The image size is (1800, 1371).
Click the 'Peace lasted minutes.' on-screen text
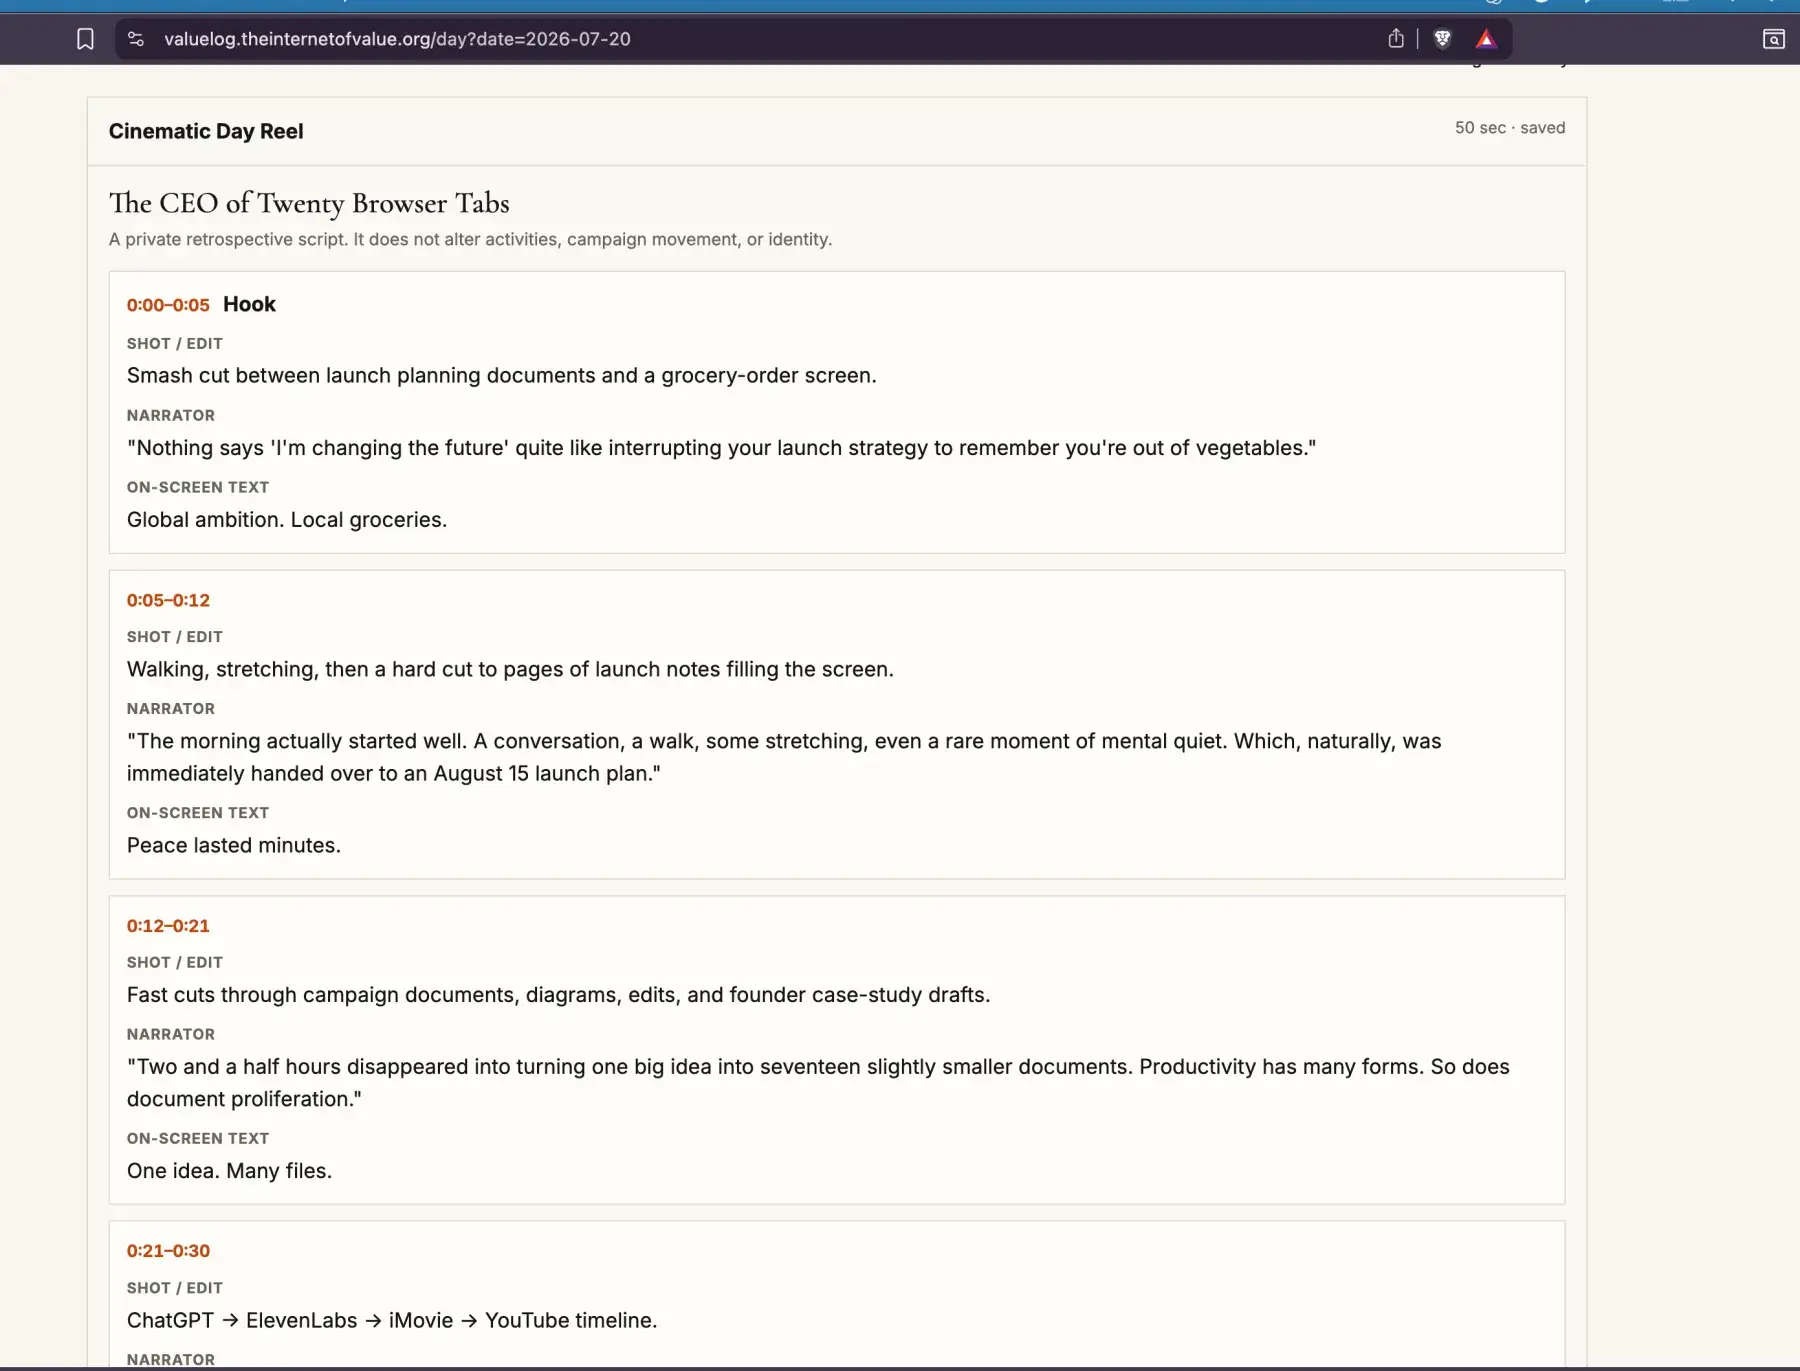click(x=234, y=845)
